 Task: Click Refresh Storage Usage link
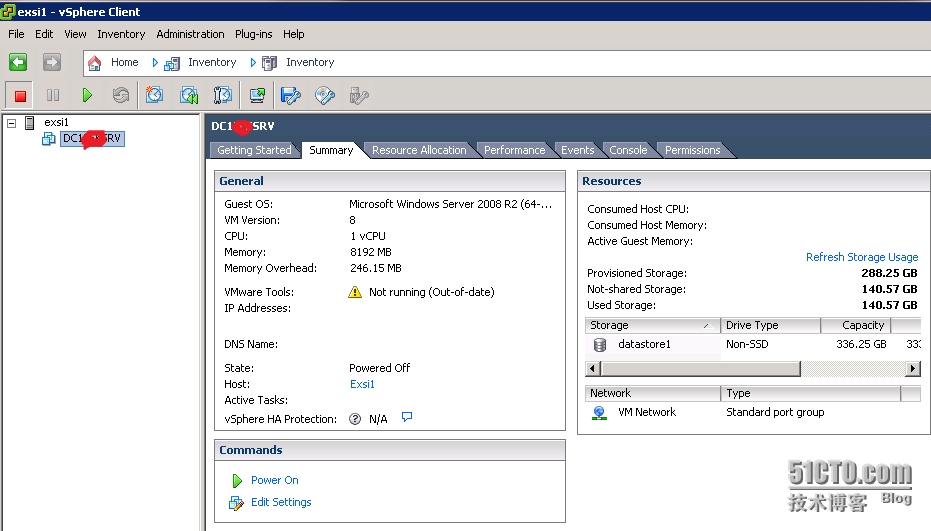tap(862, 257)
